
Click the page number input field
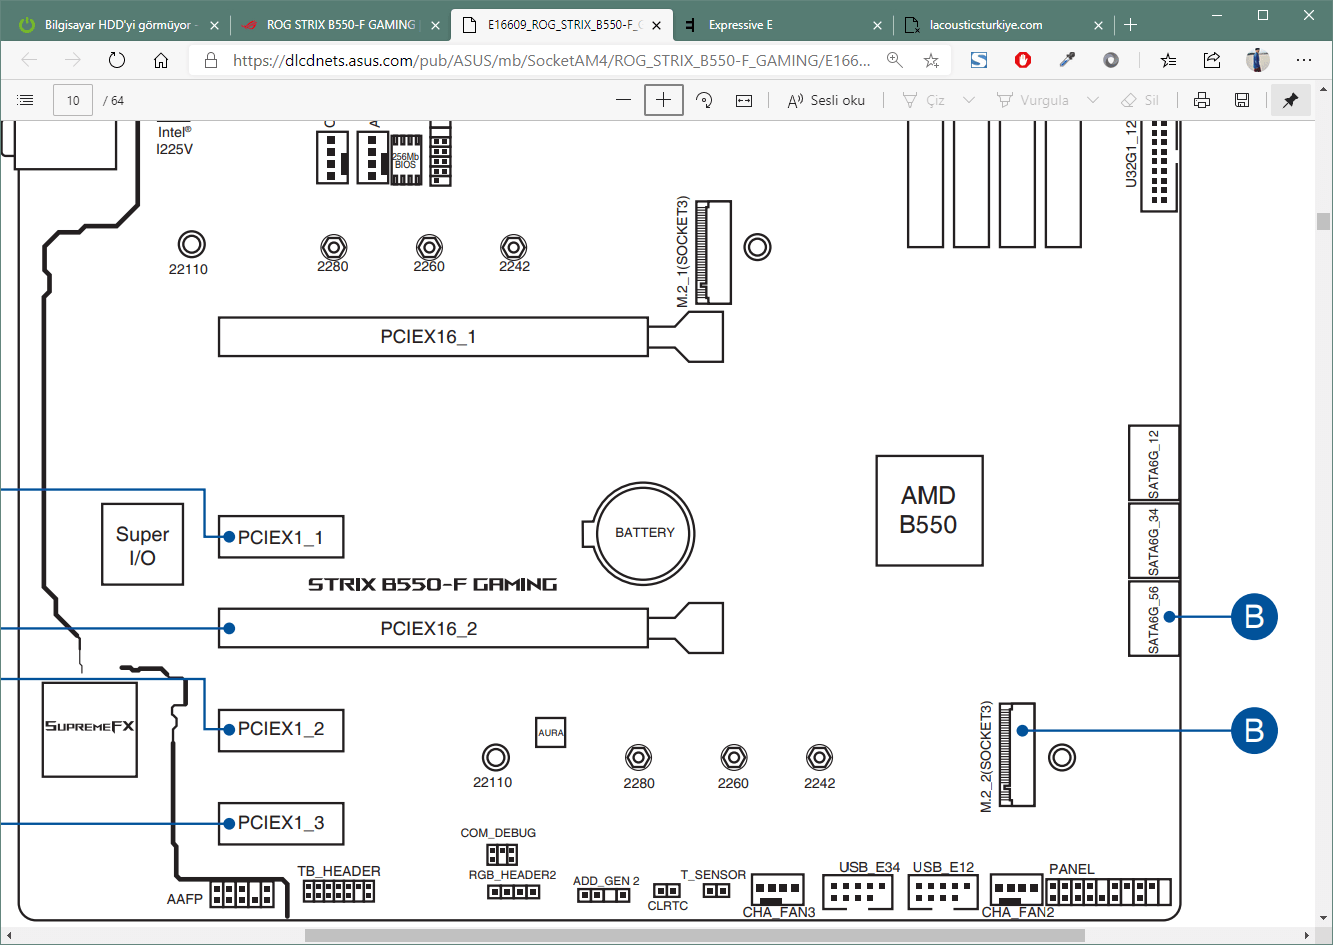(73, 100)
